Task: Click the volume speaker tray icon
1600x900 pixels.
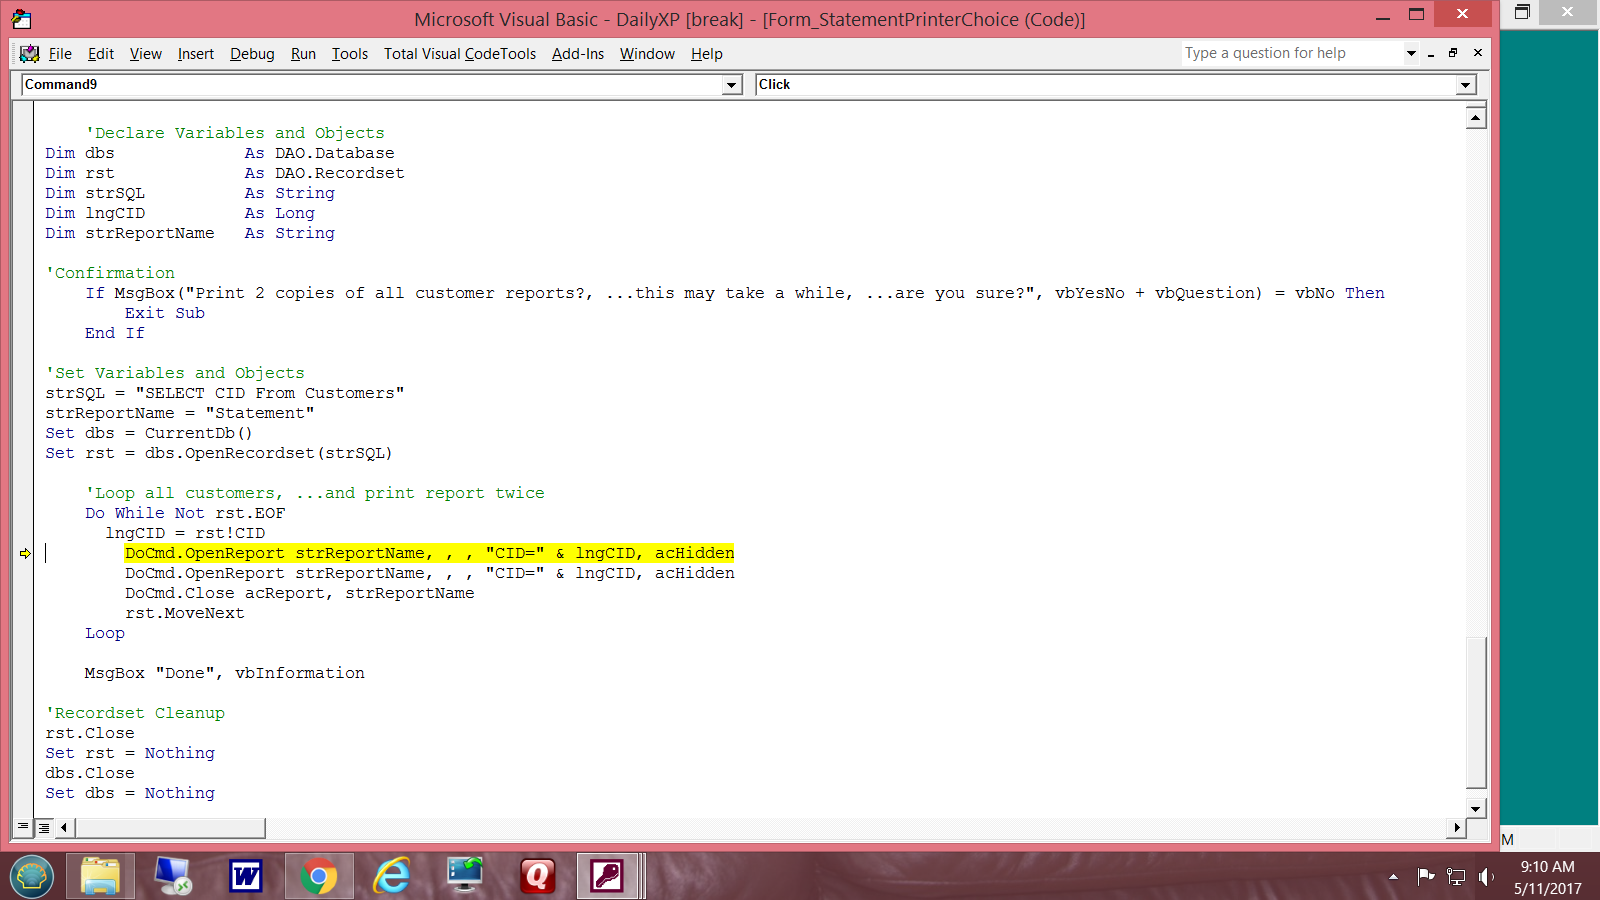Action: click(1486, 877)
